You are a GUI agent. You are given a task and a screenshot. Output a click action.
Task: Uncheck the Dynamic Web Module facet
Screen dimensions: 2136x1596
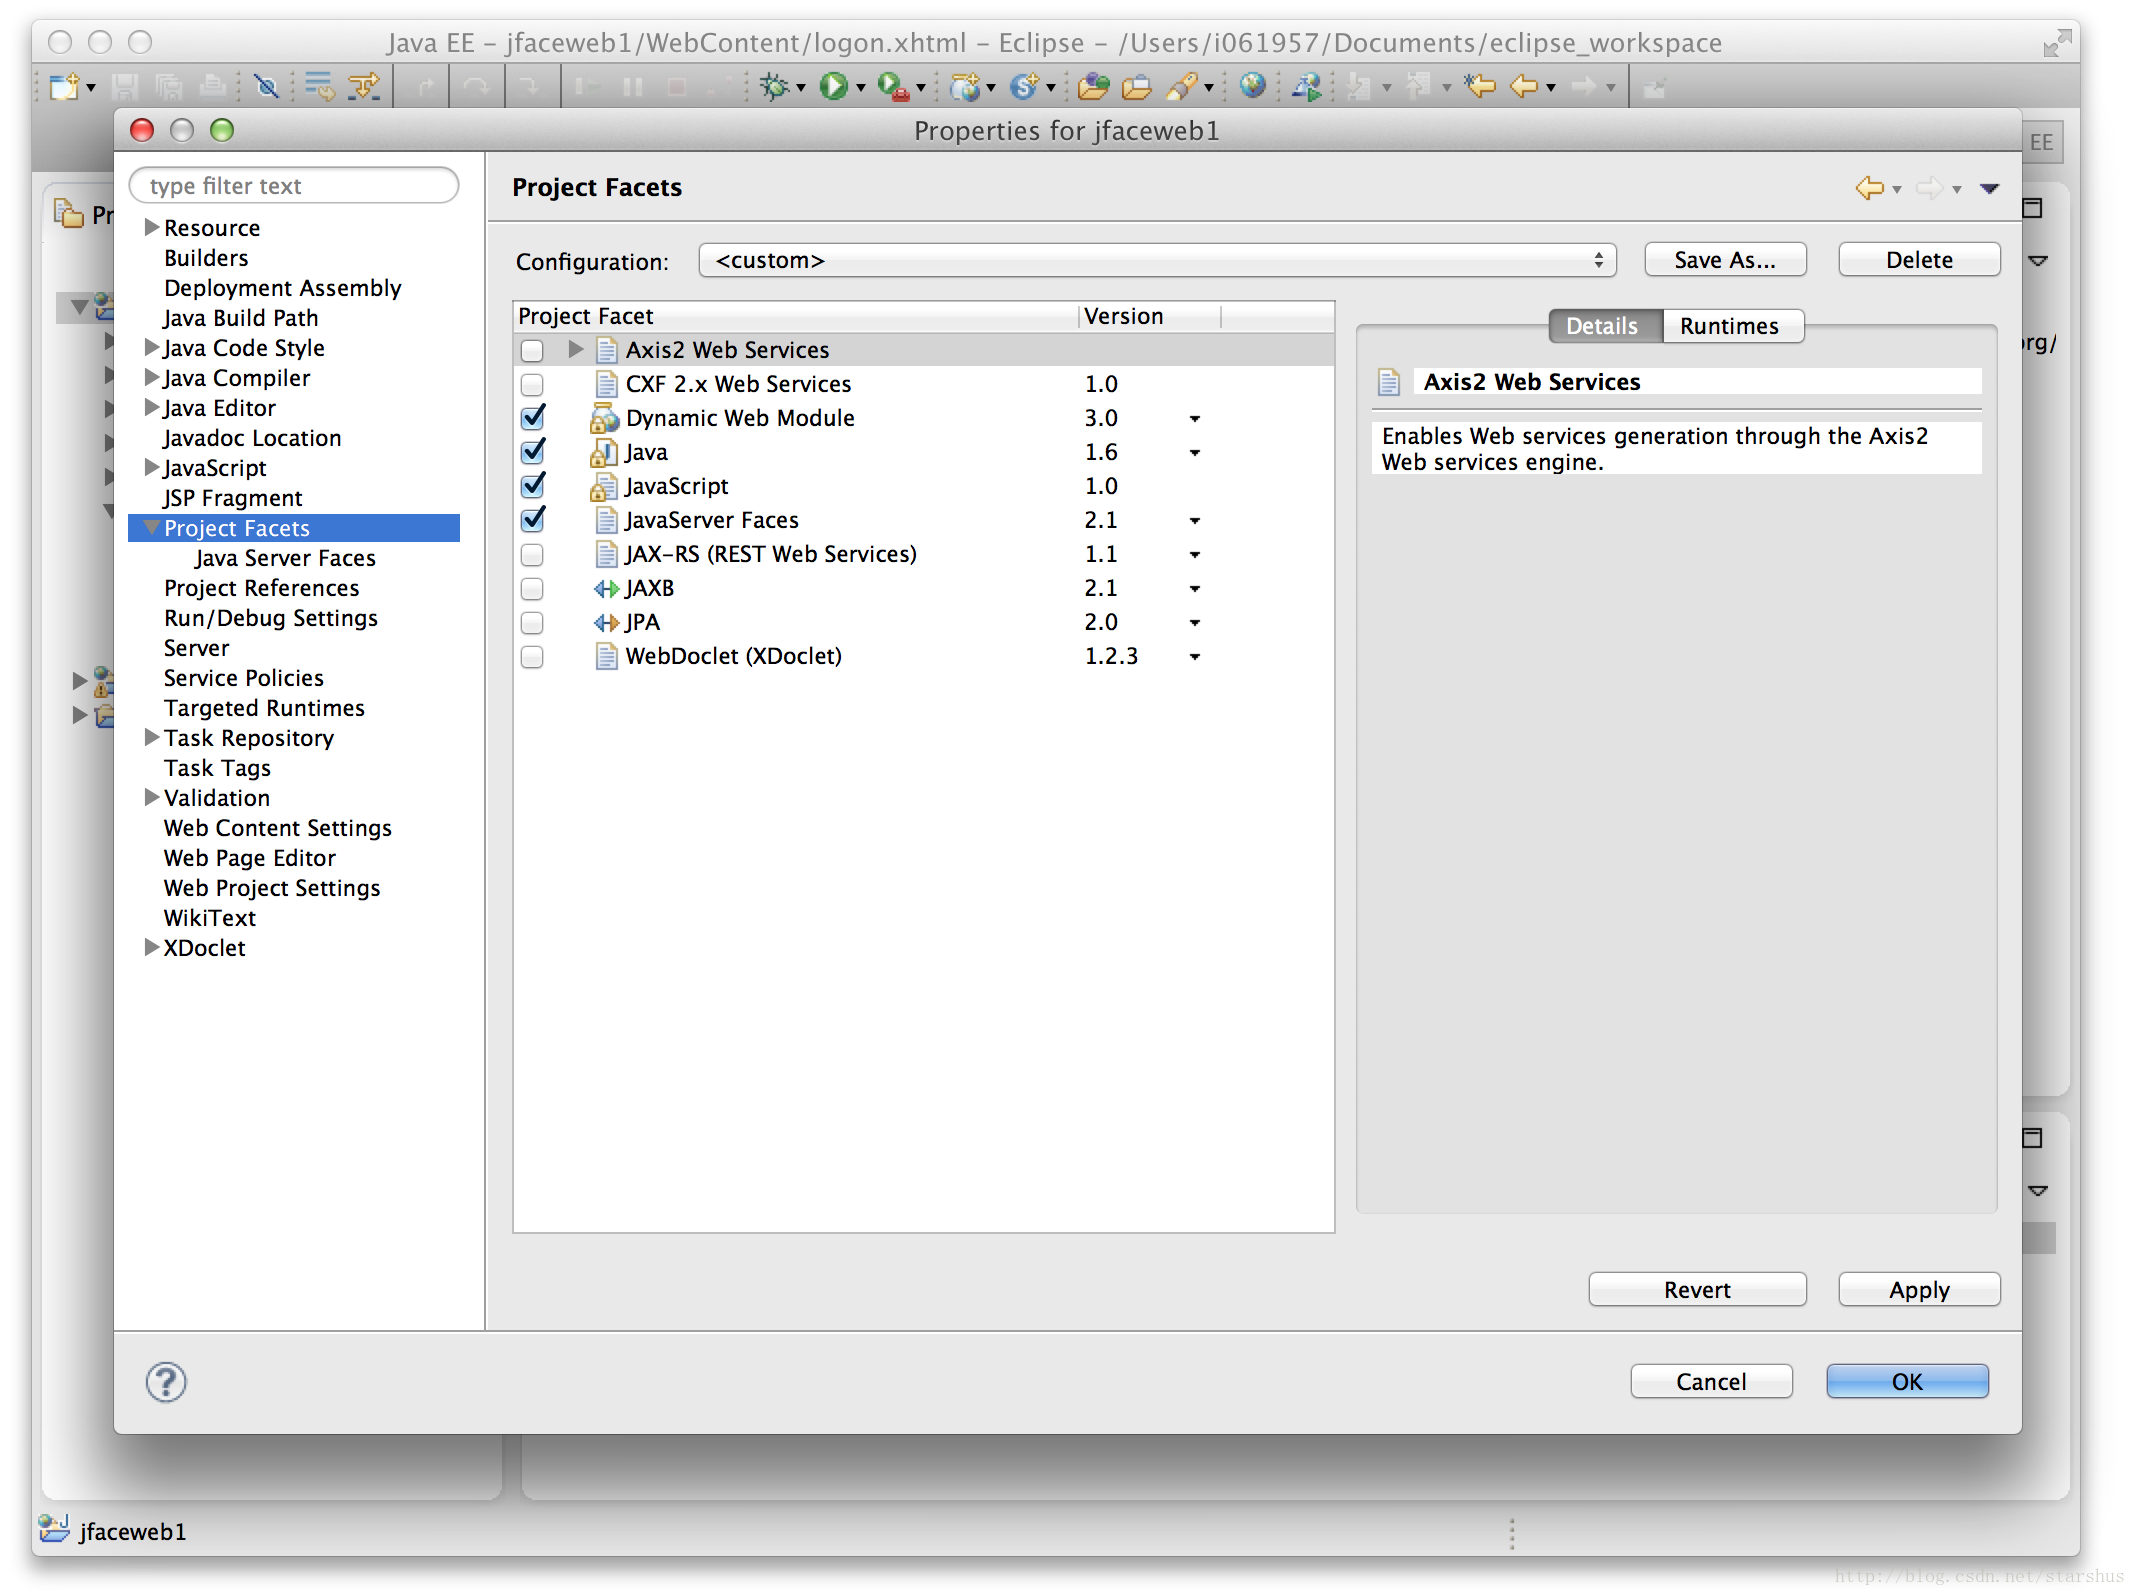pos(533,417)
